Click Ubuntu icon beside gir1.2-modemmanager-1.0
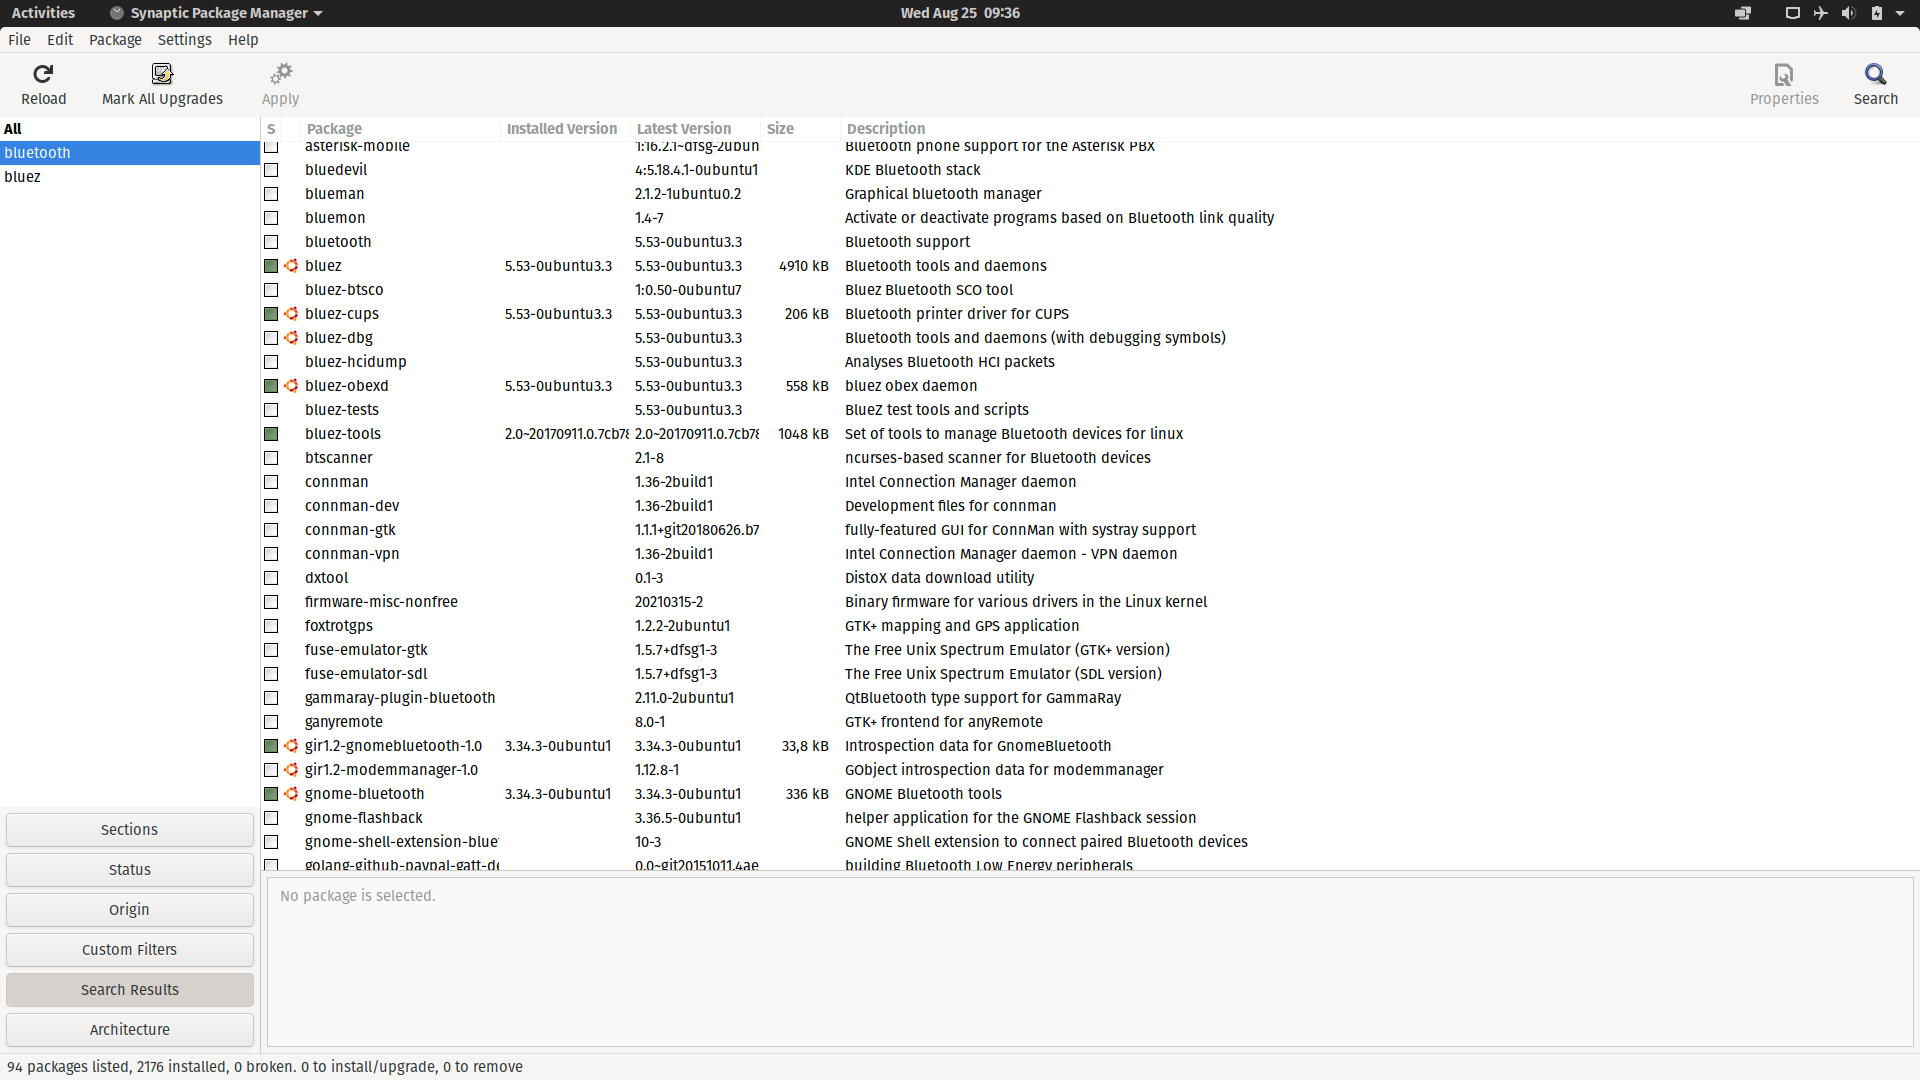The image size is (1920, 1080). coord(291,770)
